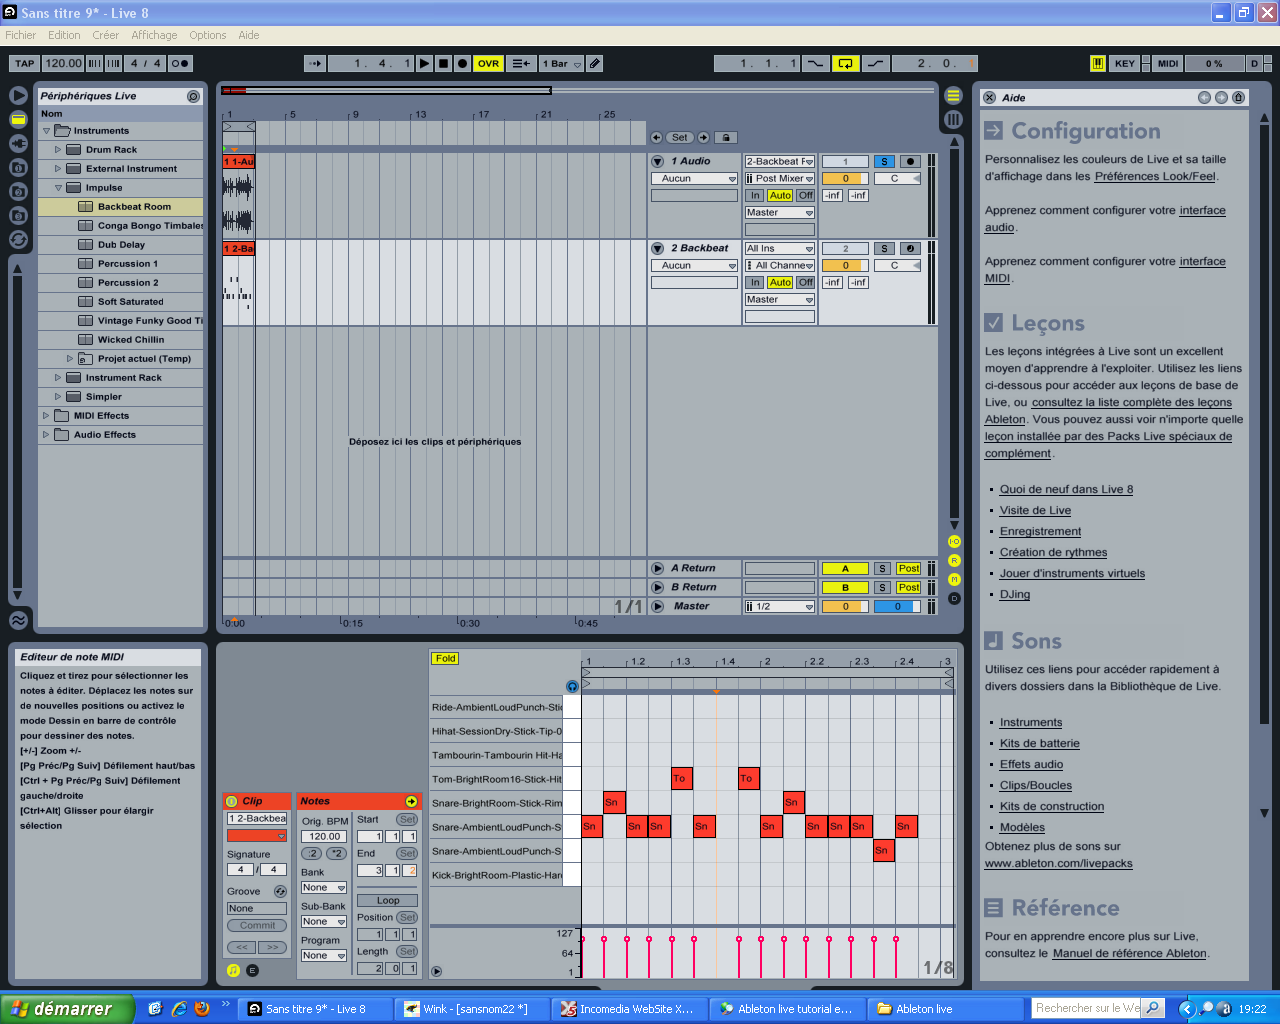Click the clip Loop button
The height and width of the screenshot is (1024, 1280).
tap(388, 900)
